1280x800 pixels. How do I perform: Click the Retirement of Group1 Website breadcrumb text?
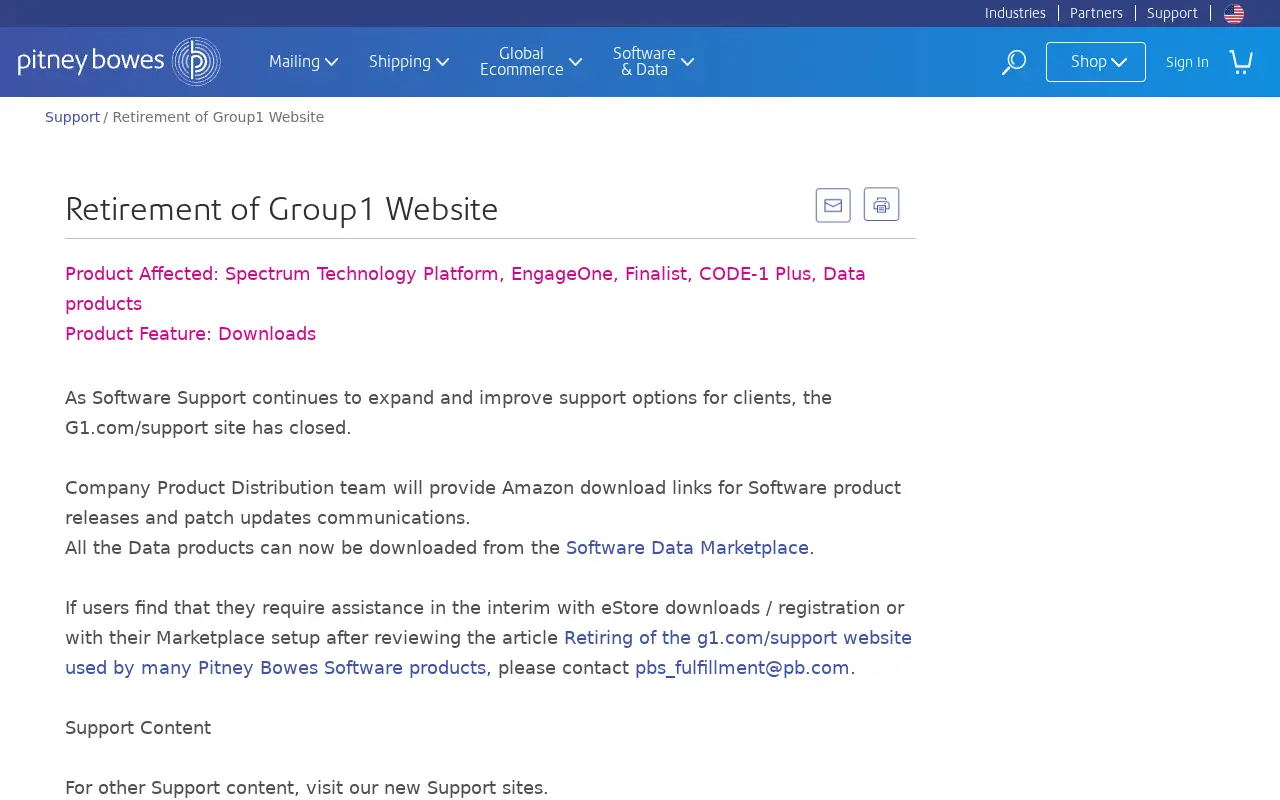click(218, 117)
